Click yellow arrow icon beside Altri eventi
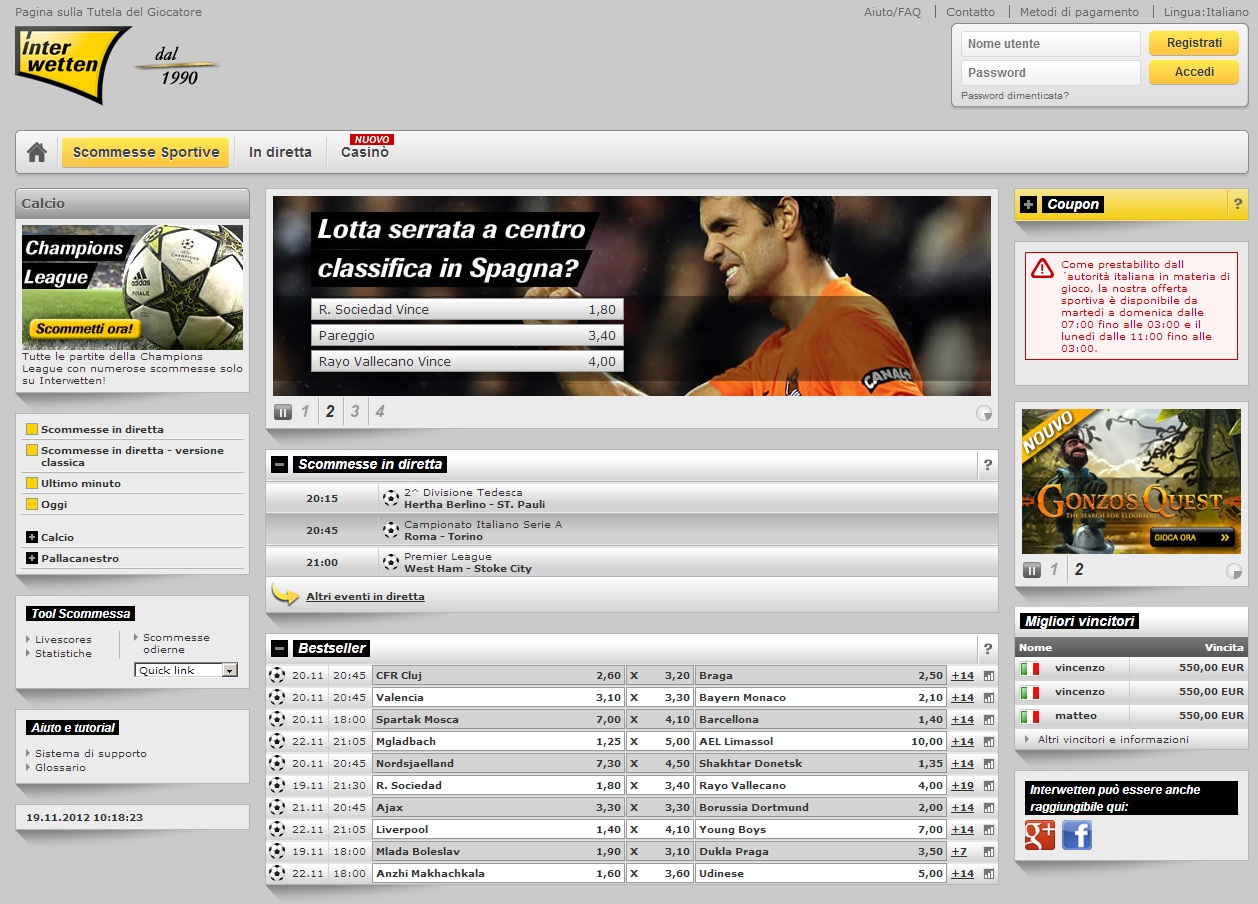The height and width of the screenshot is (904, 1258). tap(285, 595)
